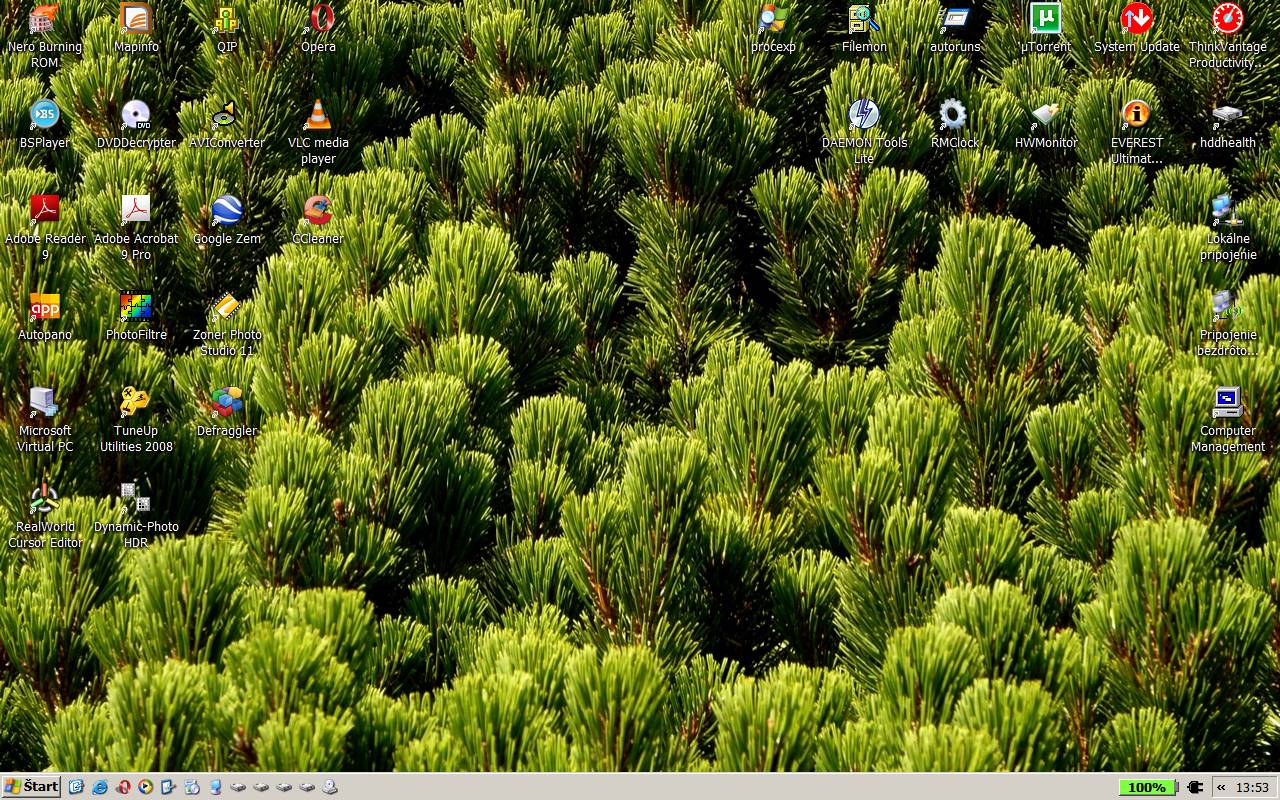Screen dimensions: 1280x800
Task: Open the Nero Burning ROM desktop icon
Action: pos(44,20)
